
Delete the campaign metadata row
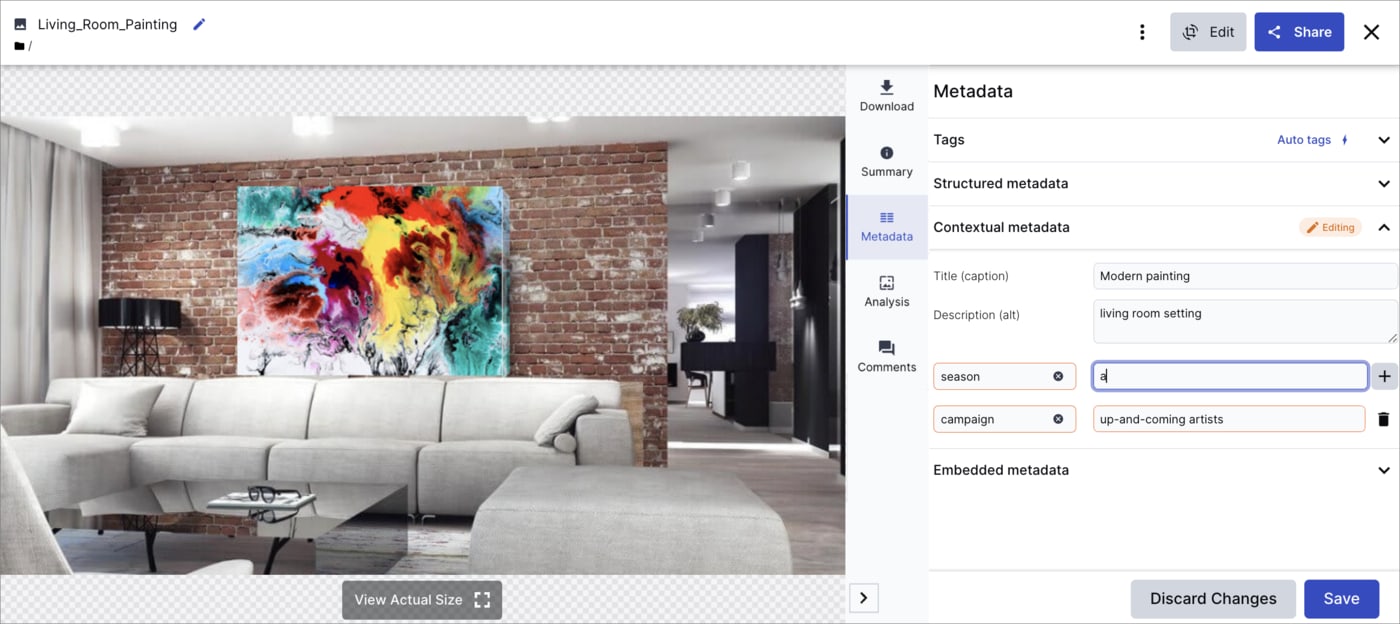(1384, 419)
